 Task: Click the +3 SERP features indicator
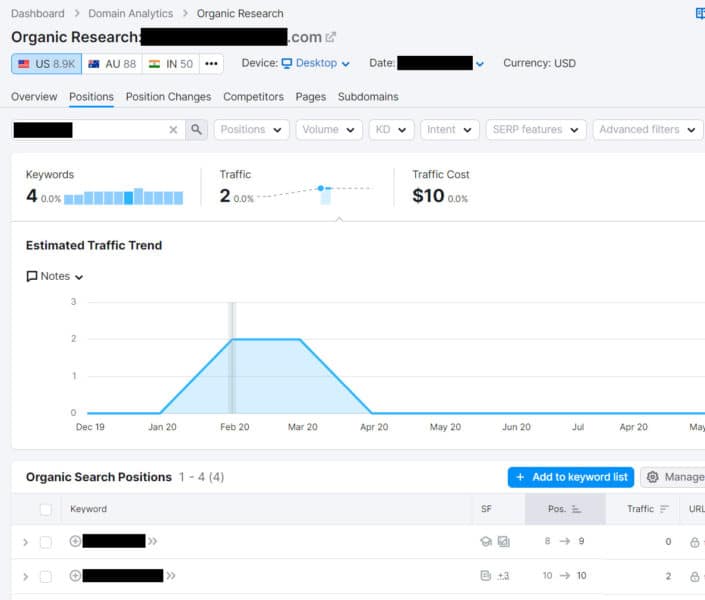tap(504, 576)
